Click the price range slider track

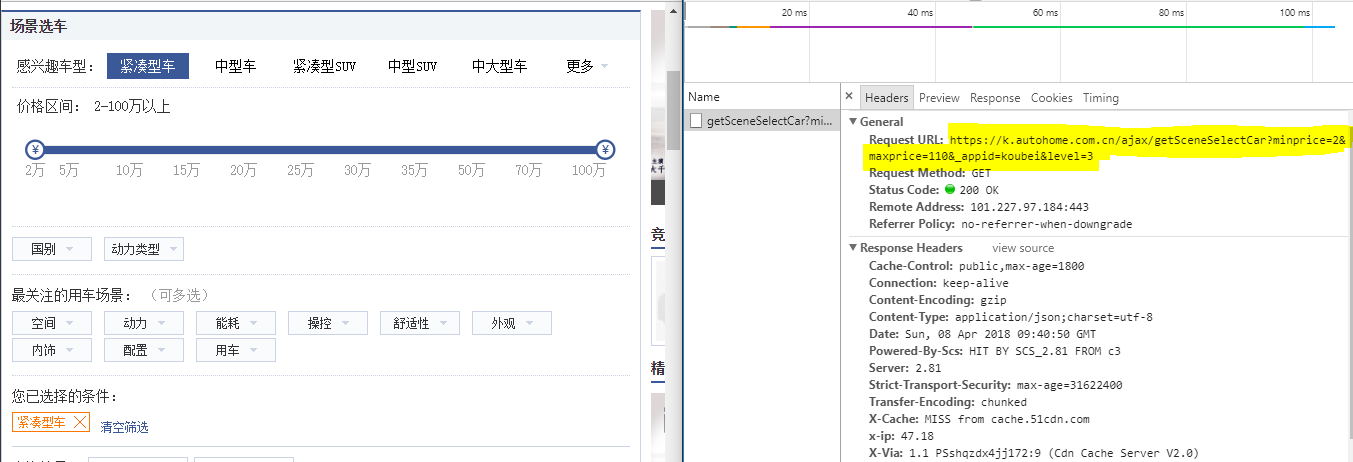point(320,150)
